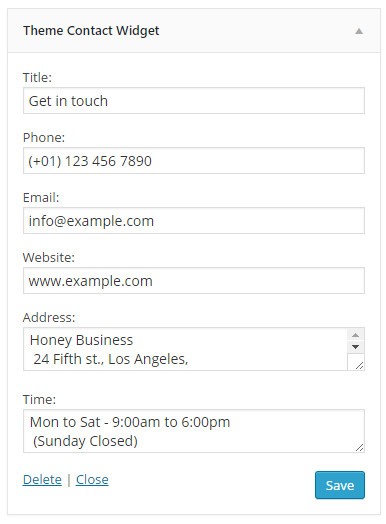Click the Address textarea resize grip

[359, 366]
